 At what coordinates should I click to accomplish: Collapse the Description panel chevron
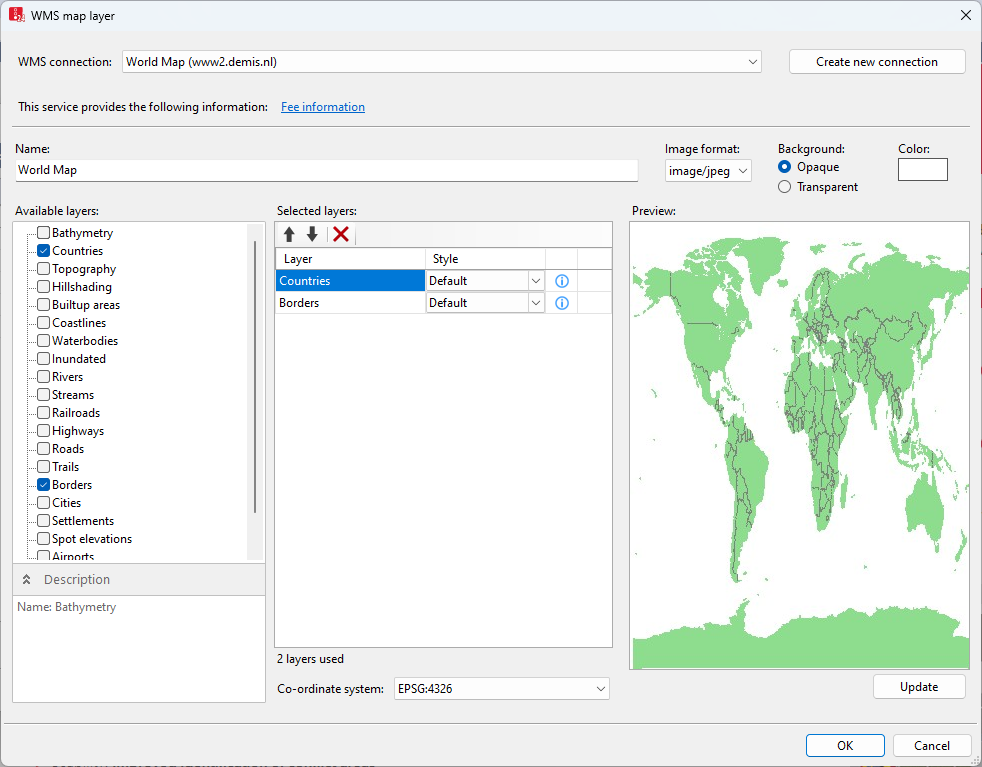pos(27,580)
